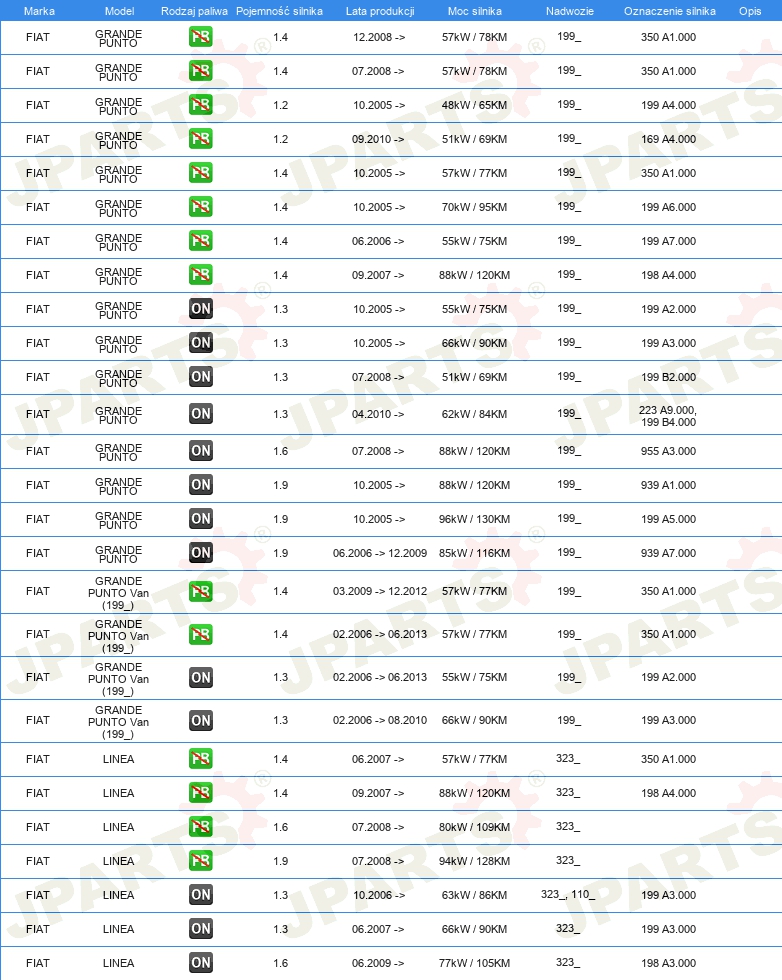This screenshot has height=980, width=782.
Task: Click the Model column header
Action: coord(119,11)
